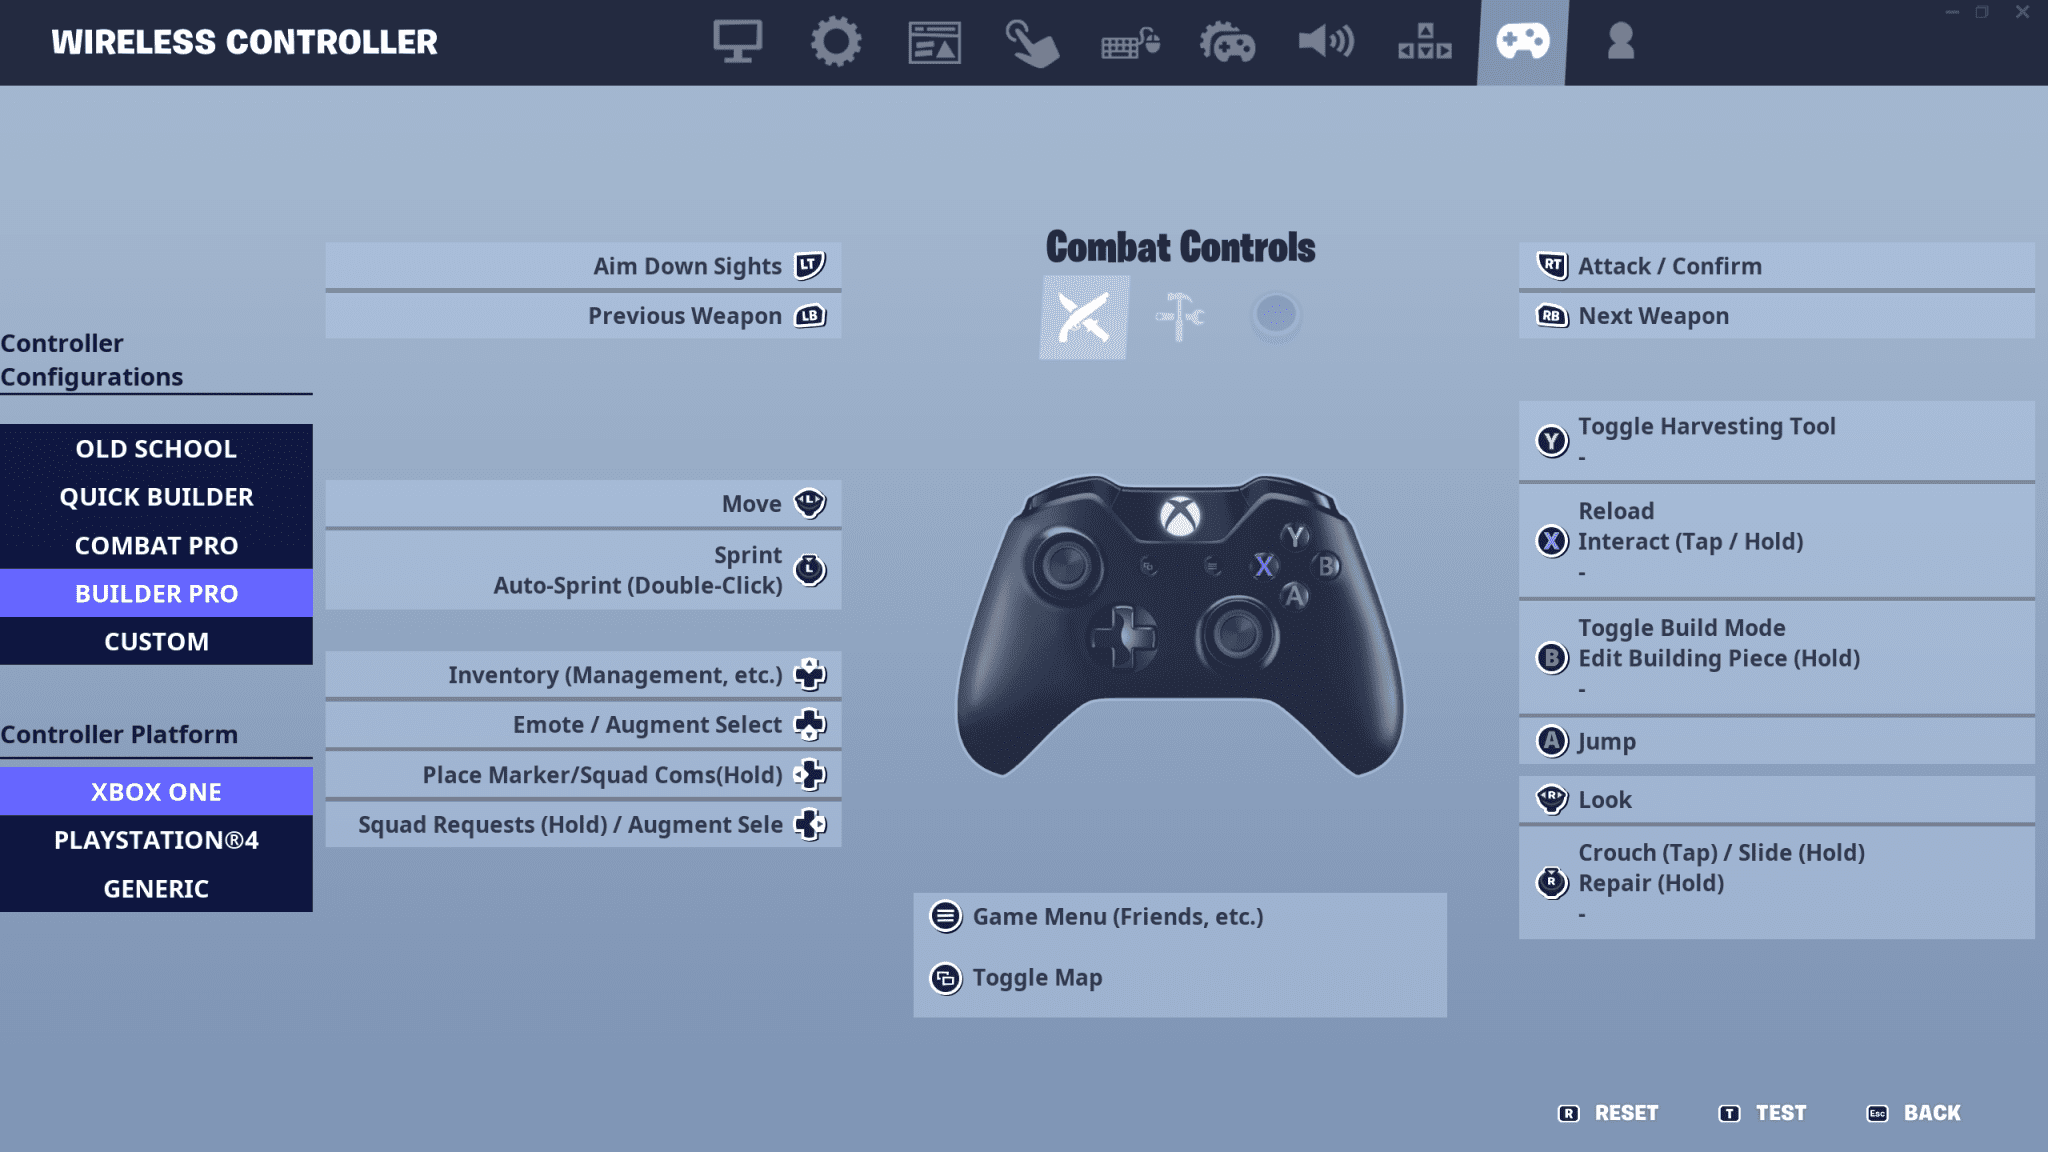
Task: Click BUILDER PRO configuration tab
Action: tap(156, 592)
